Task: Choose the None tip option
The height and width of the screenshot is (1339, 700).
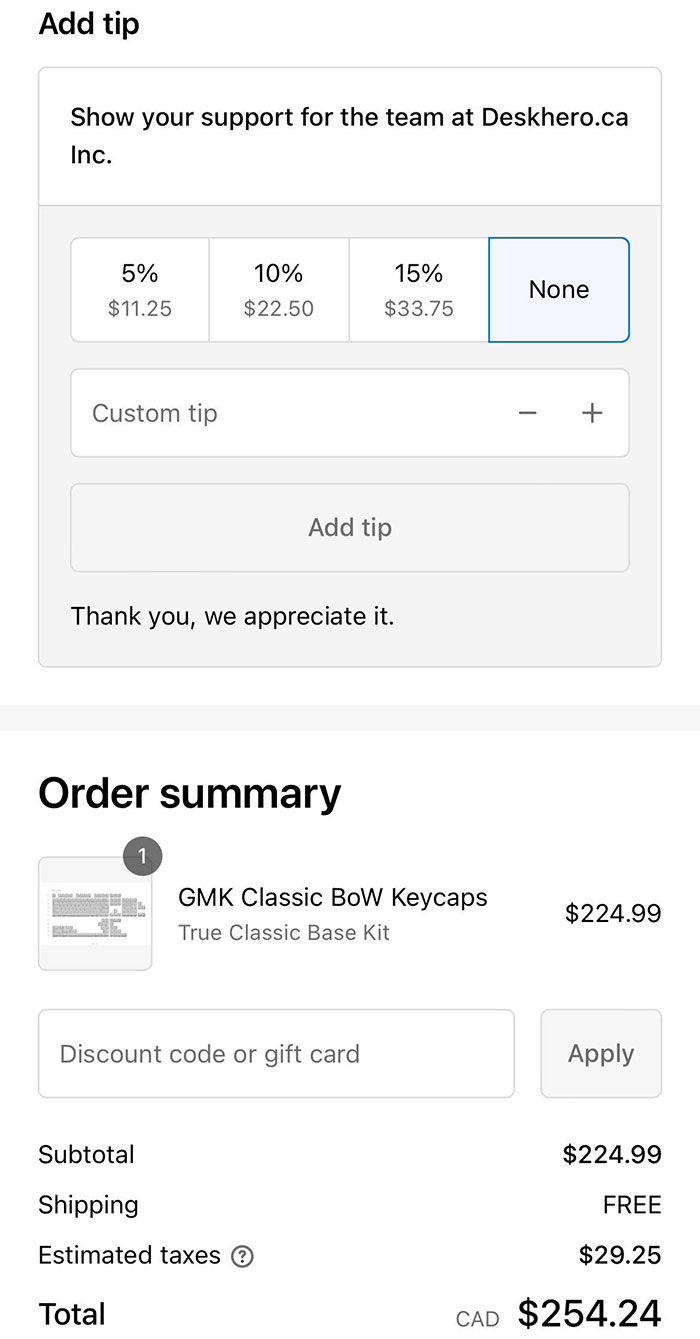Action: pos(558,289)
